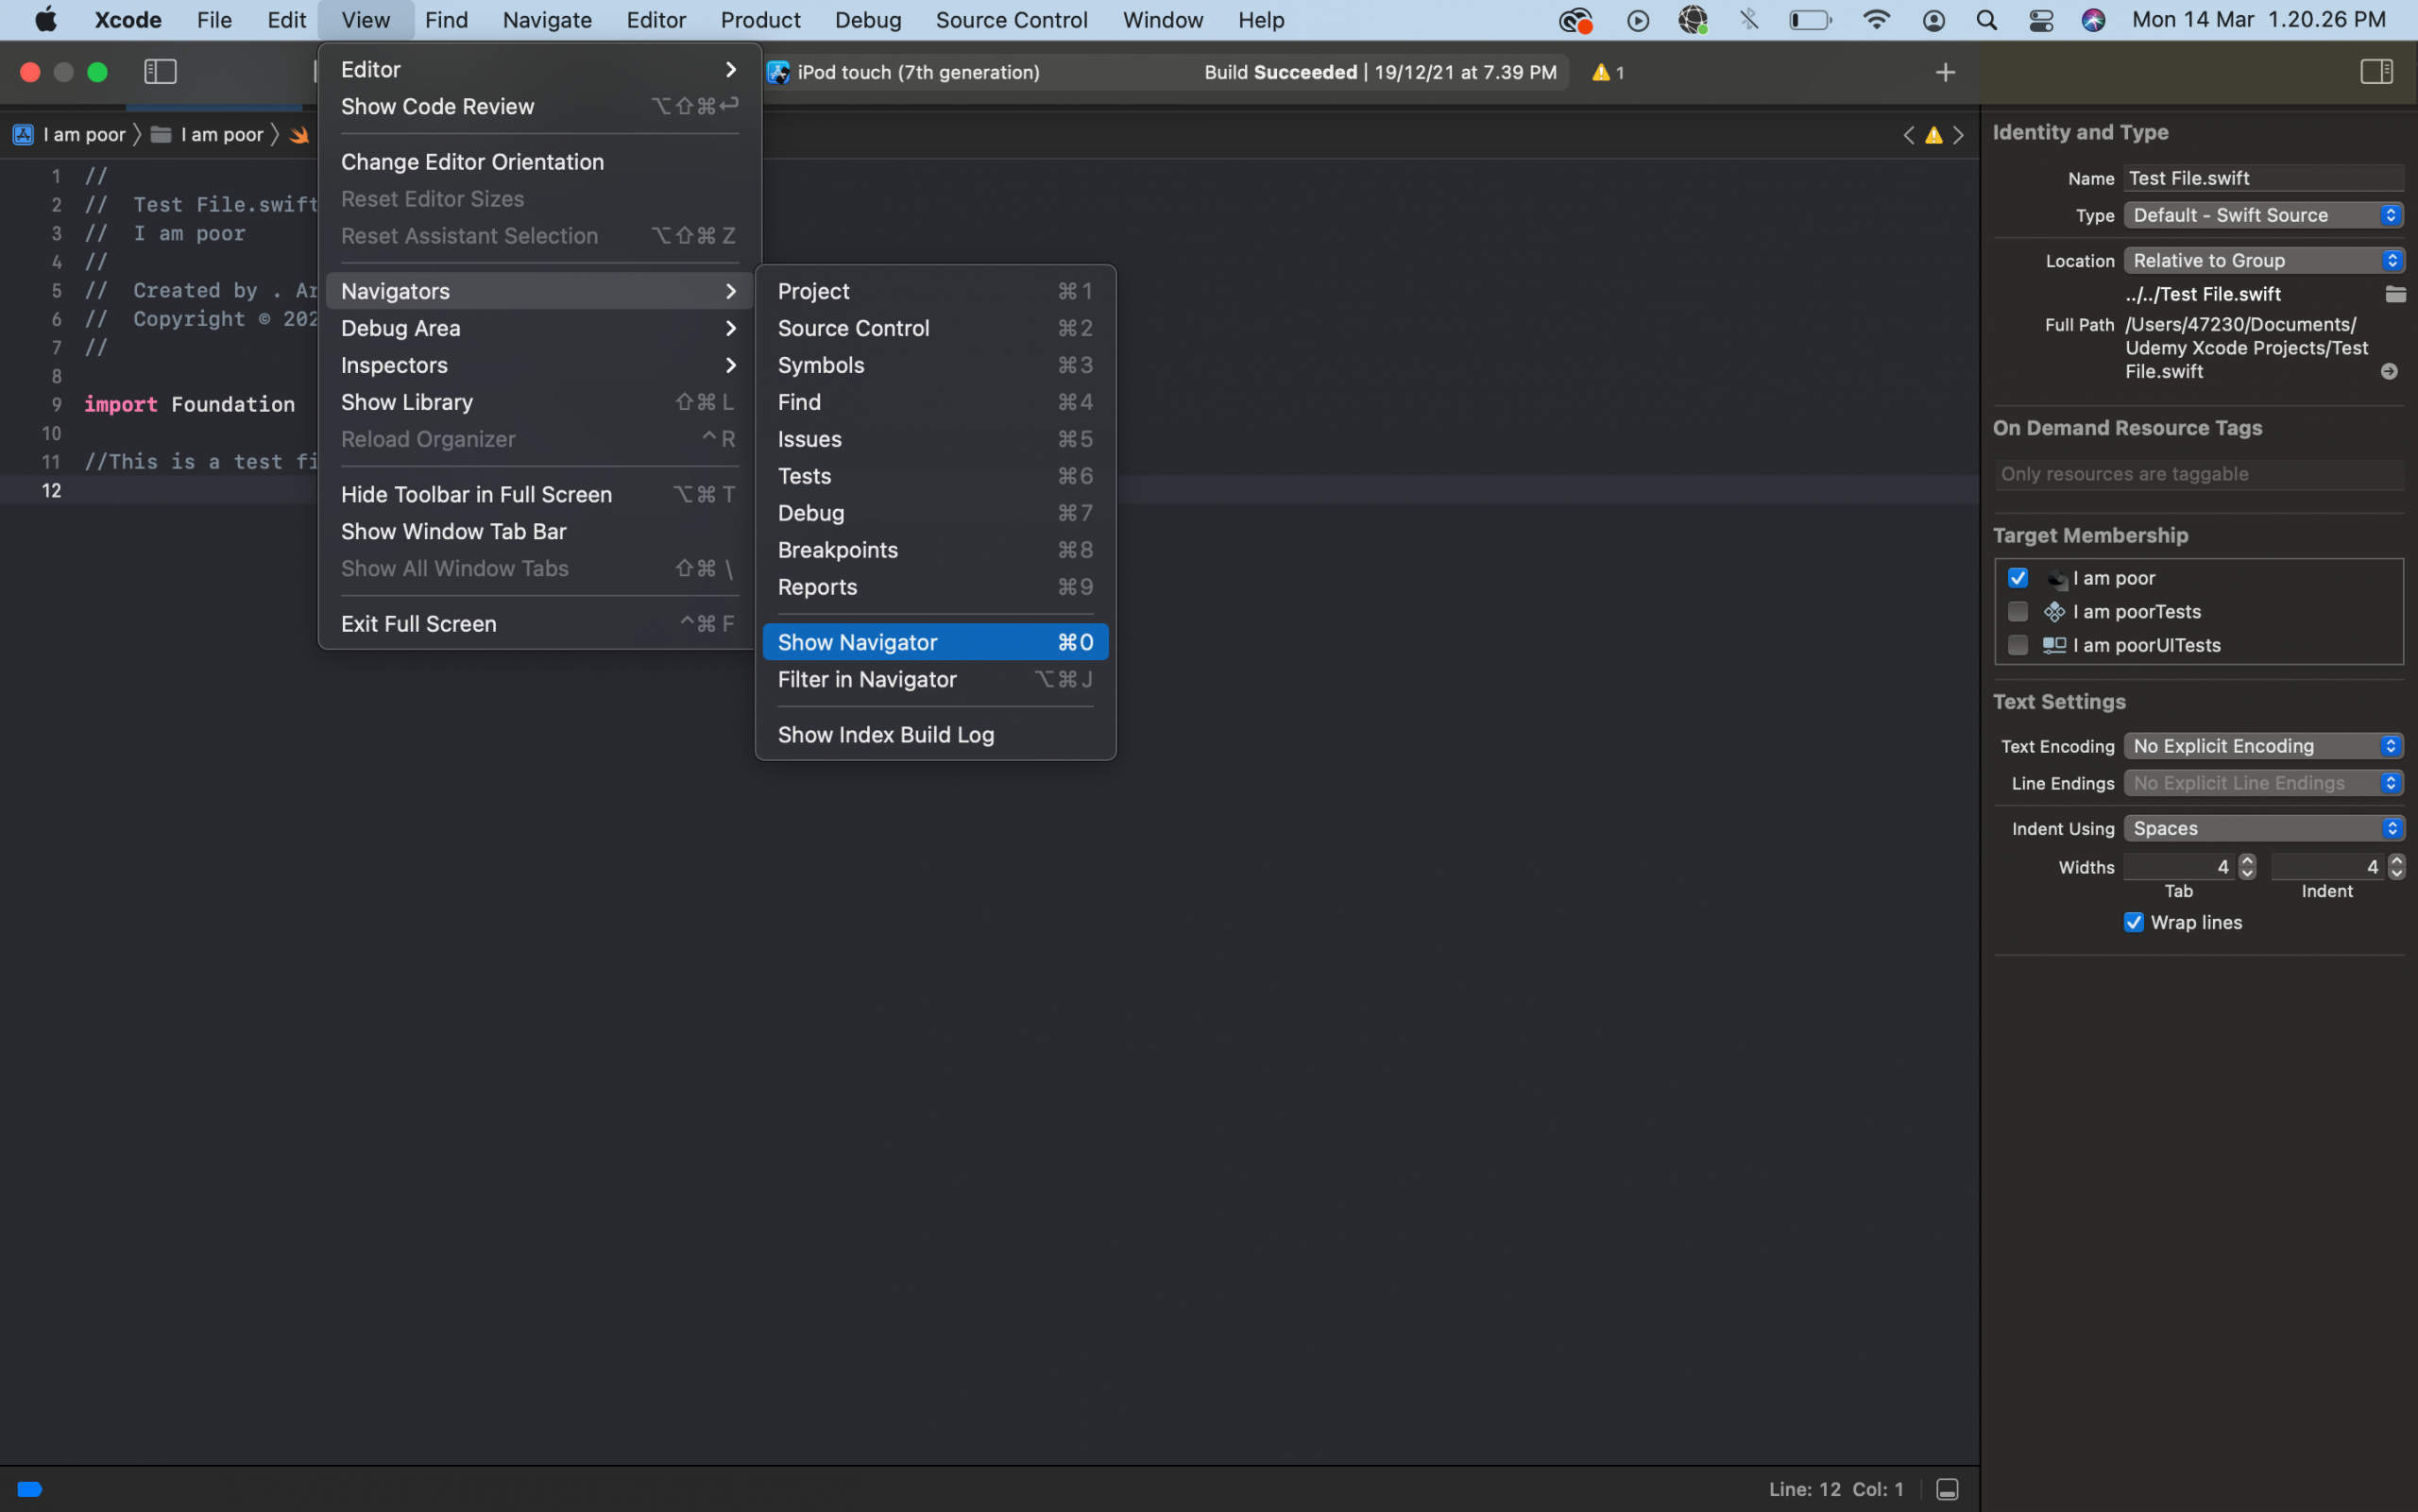Viewport: 2418px width, 1512px height.
Task: Toggle the inspectors panel icon at top right
Action: click(x=2376, y=72)
